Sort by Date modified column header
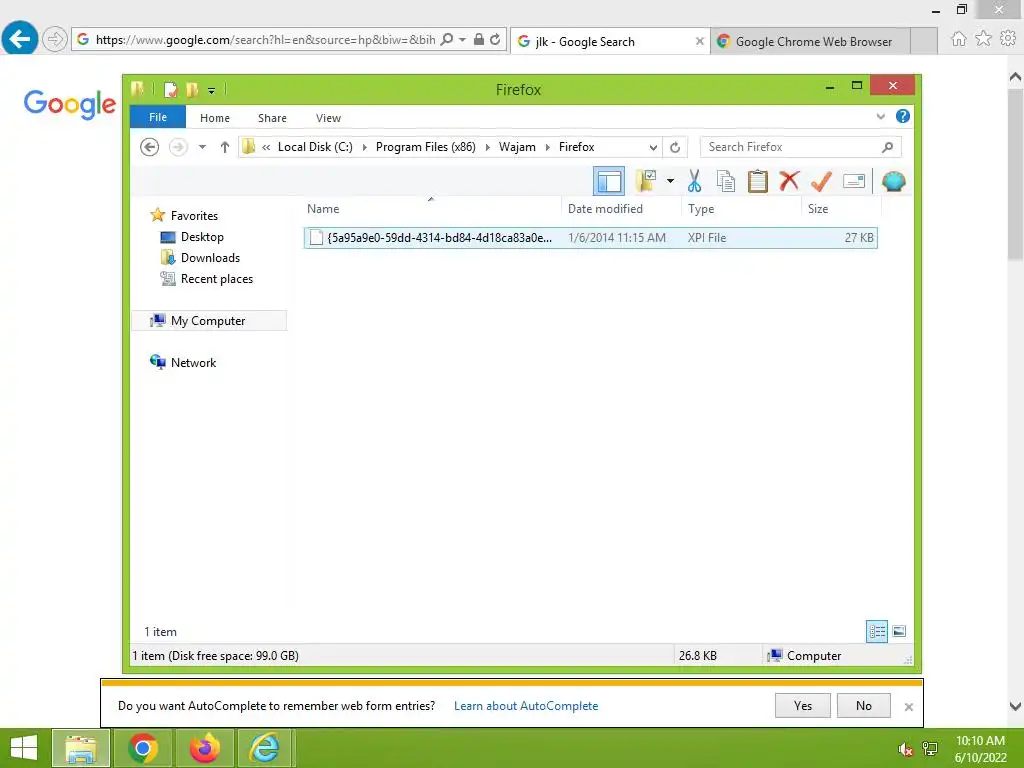Image resolution: width=1024 pixels, height=768 pixels. [x=621, y=209]
